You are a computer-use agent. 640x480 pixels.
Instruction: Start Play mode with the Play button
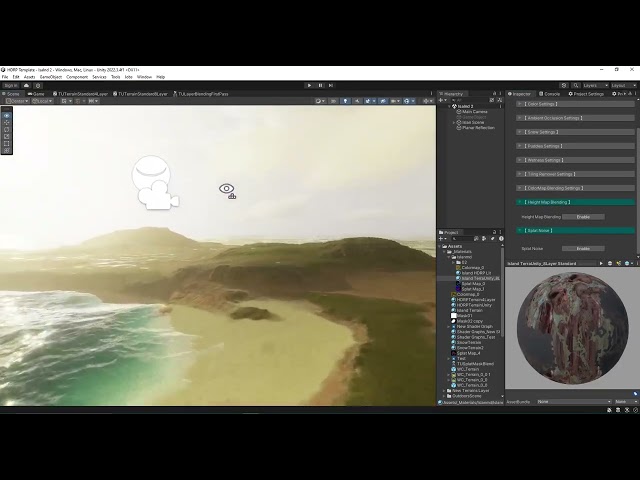[x=309, y=85]
